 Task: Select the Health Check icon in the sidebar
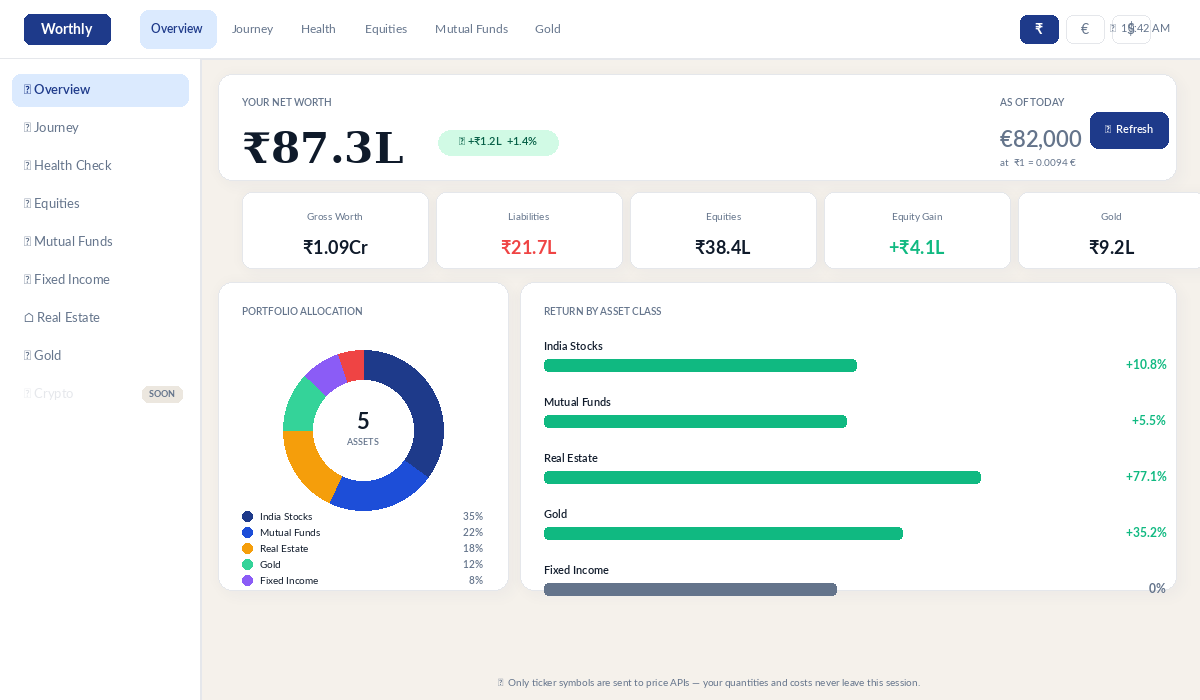click(x=27, y=165)
